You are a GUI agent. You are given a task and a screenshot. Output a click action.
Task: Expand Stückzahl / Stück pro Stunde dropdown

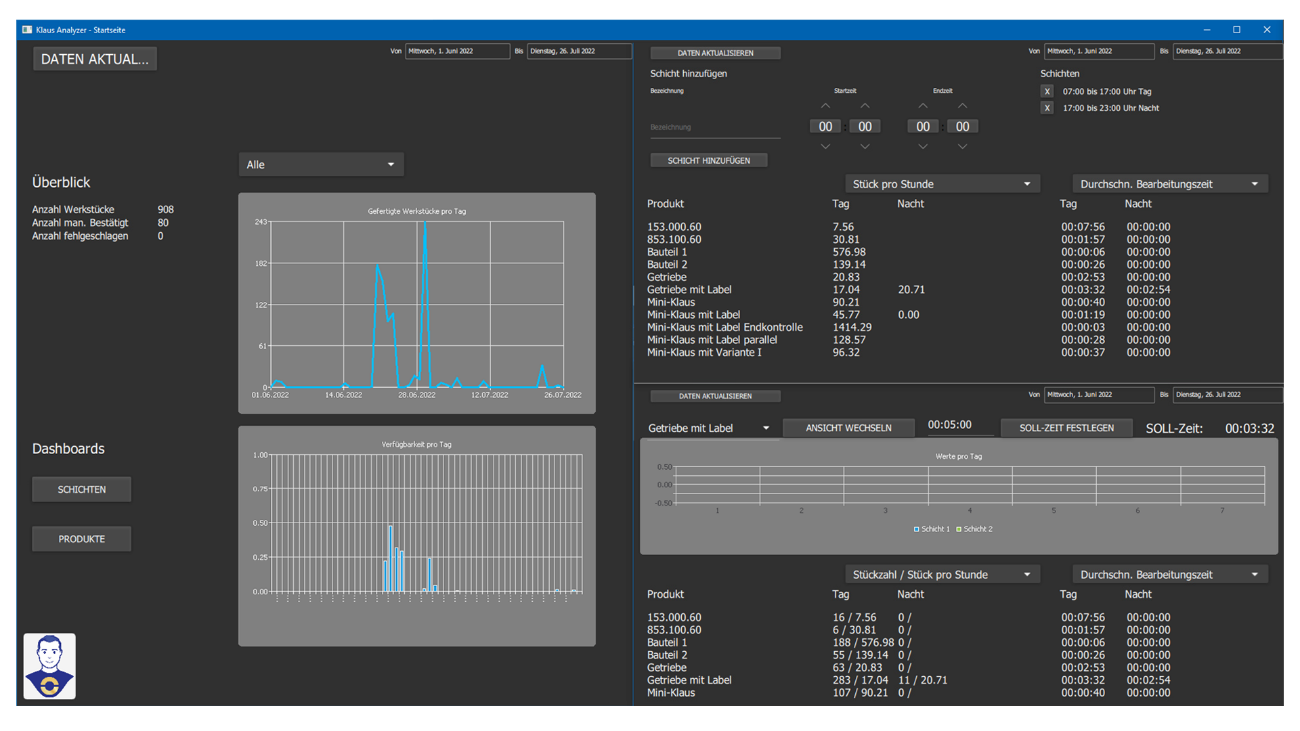pos(941,575)
